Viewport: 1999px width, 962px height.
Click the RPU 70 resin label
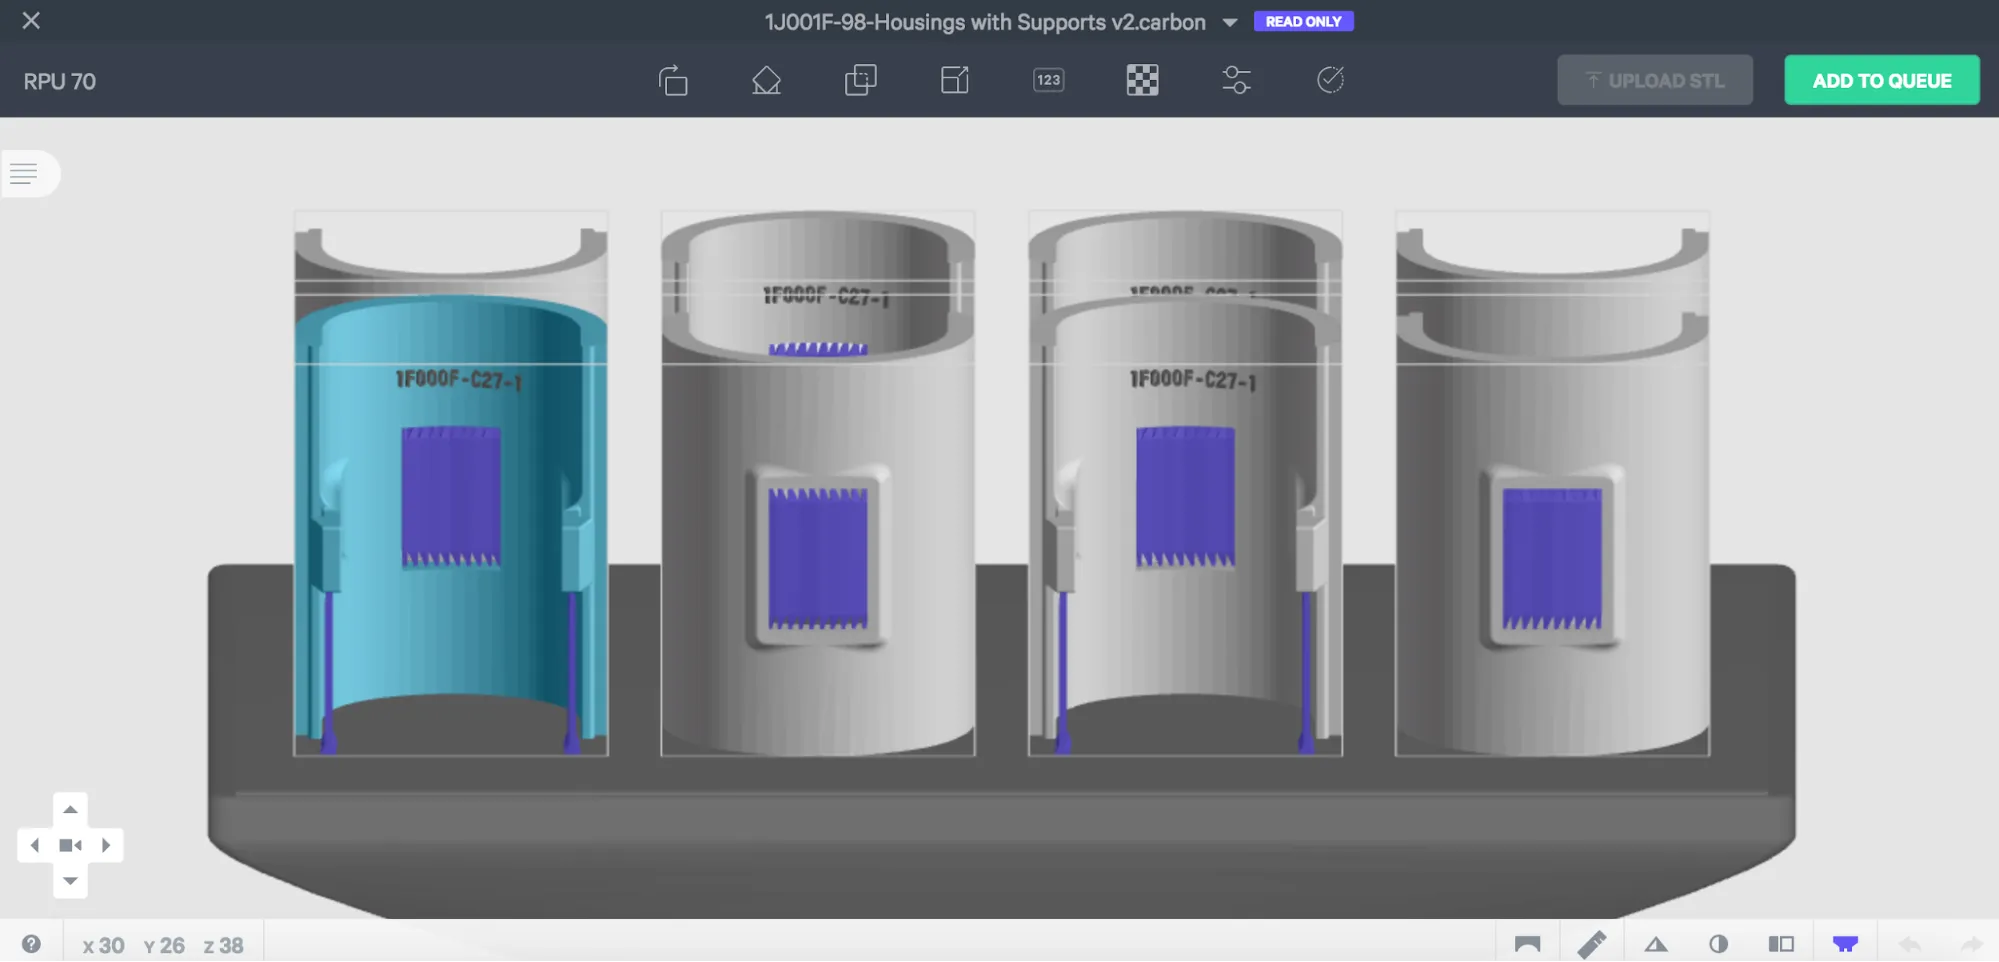coord(60,81)
